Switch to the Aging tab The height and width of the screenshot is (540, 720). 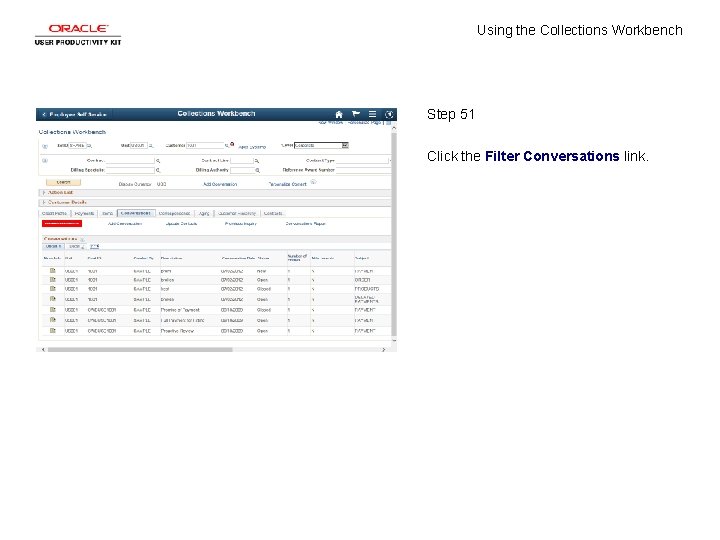(204, 214)
